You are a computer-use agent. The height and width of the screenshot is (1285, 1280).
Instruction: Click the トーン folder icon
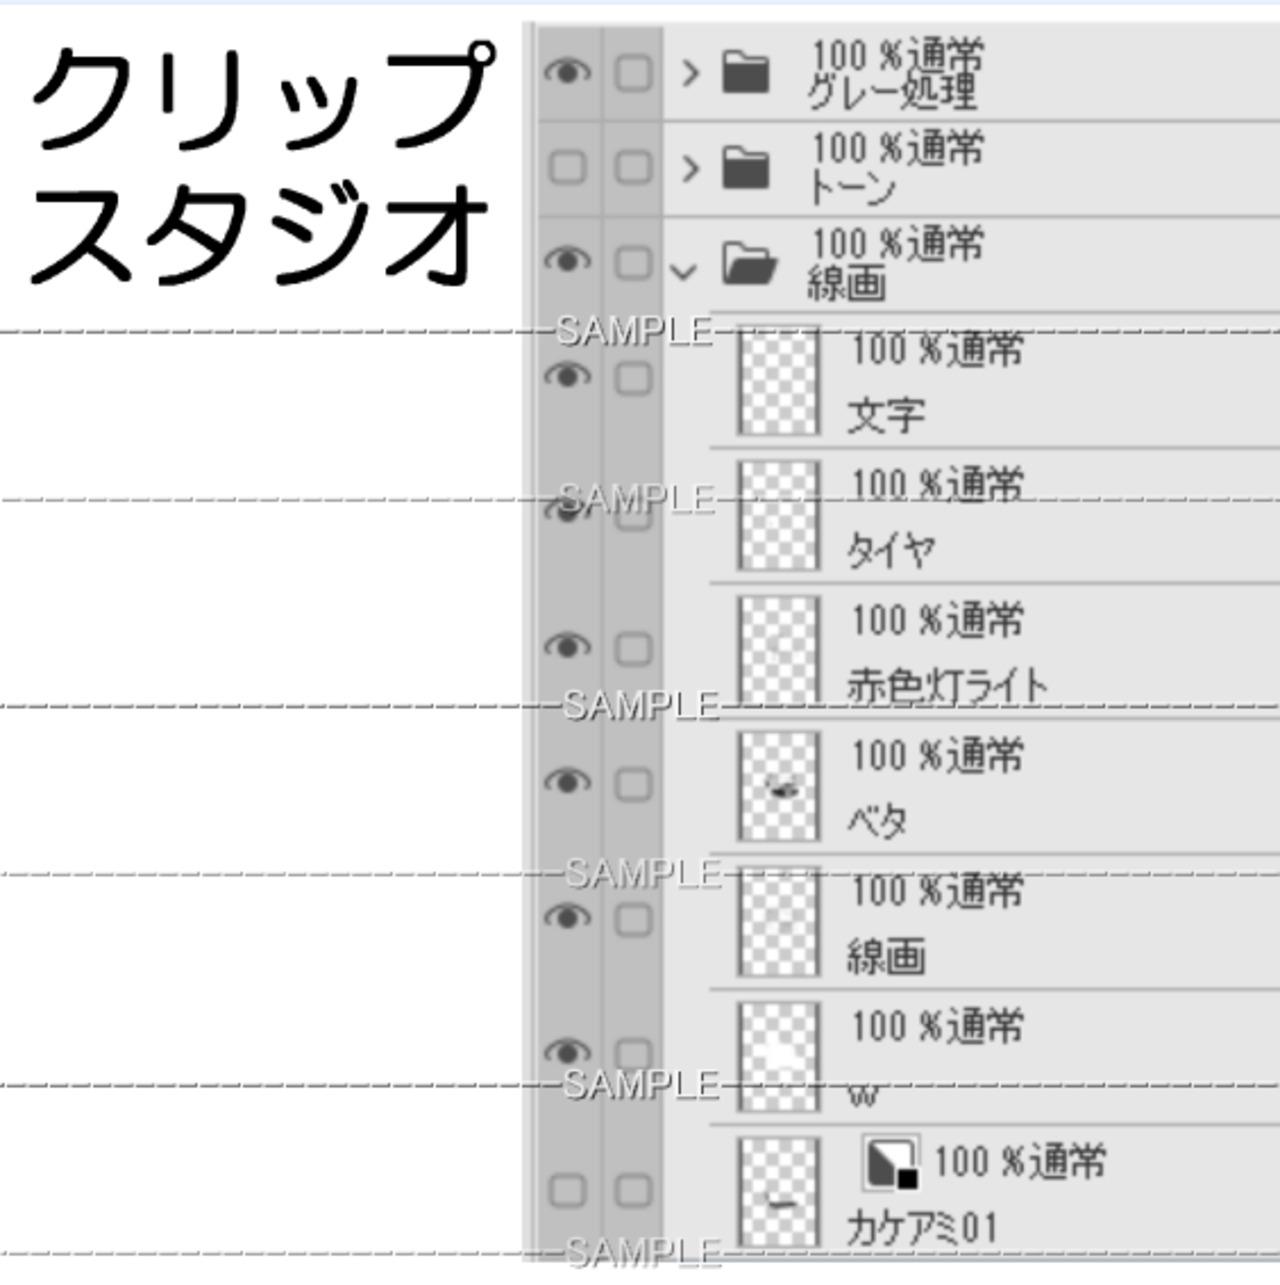pos(746,168)
